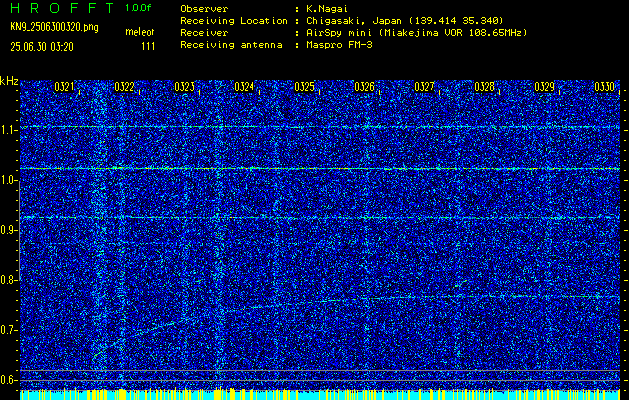The height and width of the screenshot is (400, 629).
Task: Click the 0323 time marker
Action: point(184,87)
